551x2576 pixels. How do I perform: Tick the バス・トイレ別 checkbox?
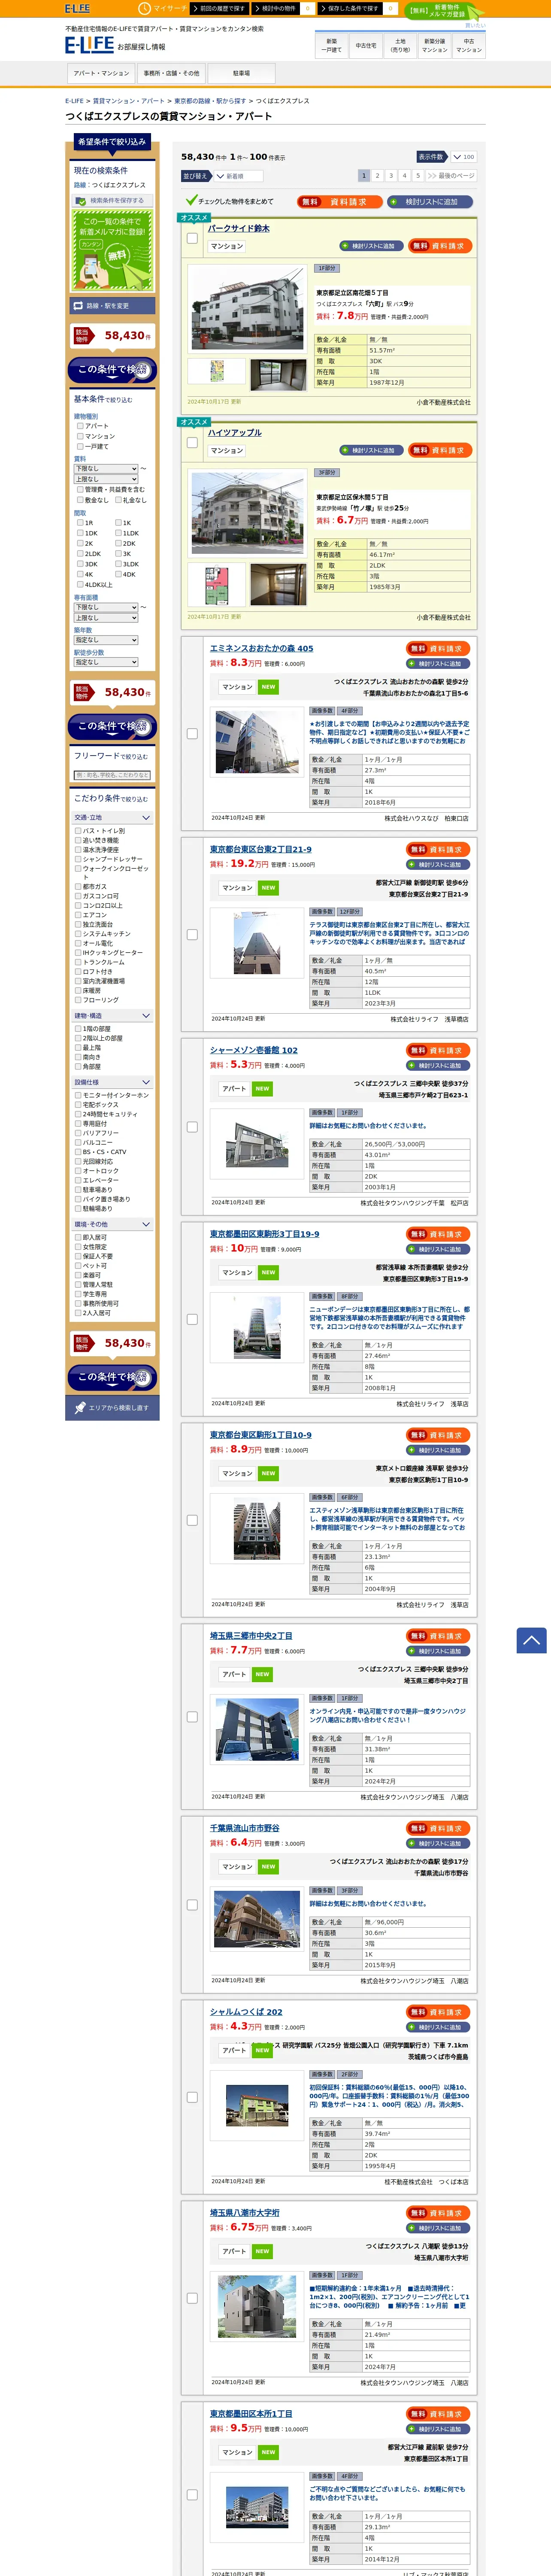click(x=78, y=831)
